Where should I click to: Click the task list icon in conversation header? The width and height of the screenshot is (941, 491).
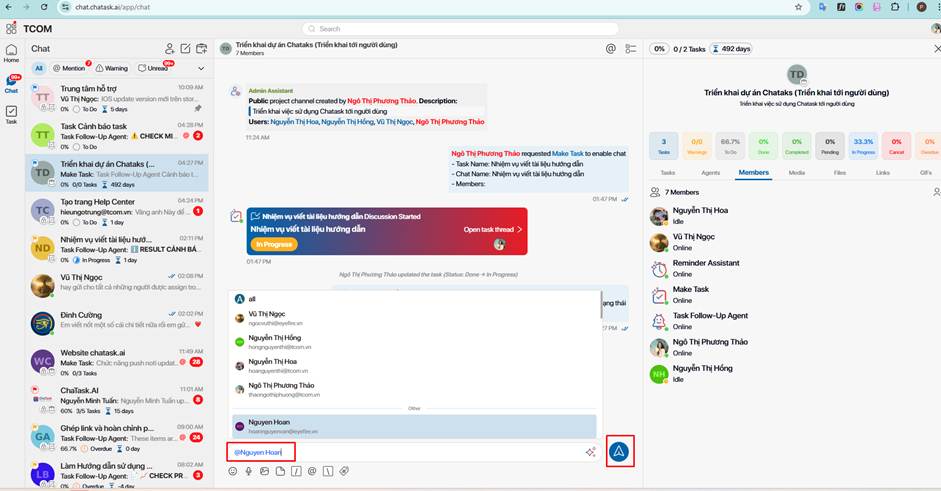pyautogui.click(x=631, y=49)
